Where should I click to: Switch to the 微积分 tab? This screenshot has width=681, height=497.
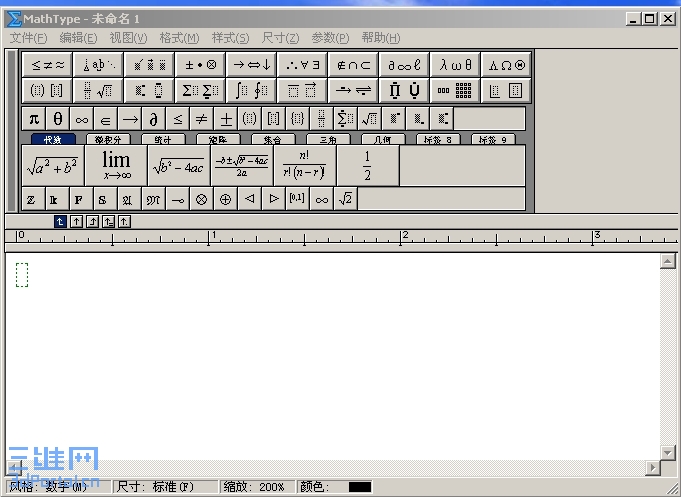108,139
